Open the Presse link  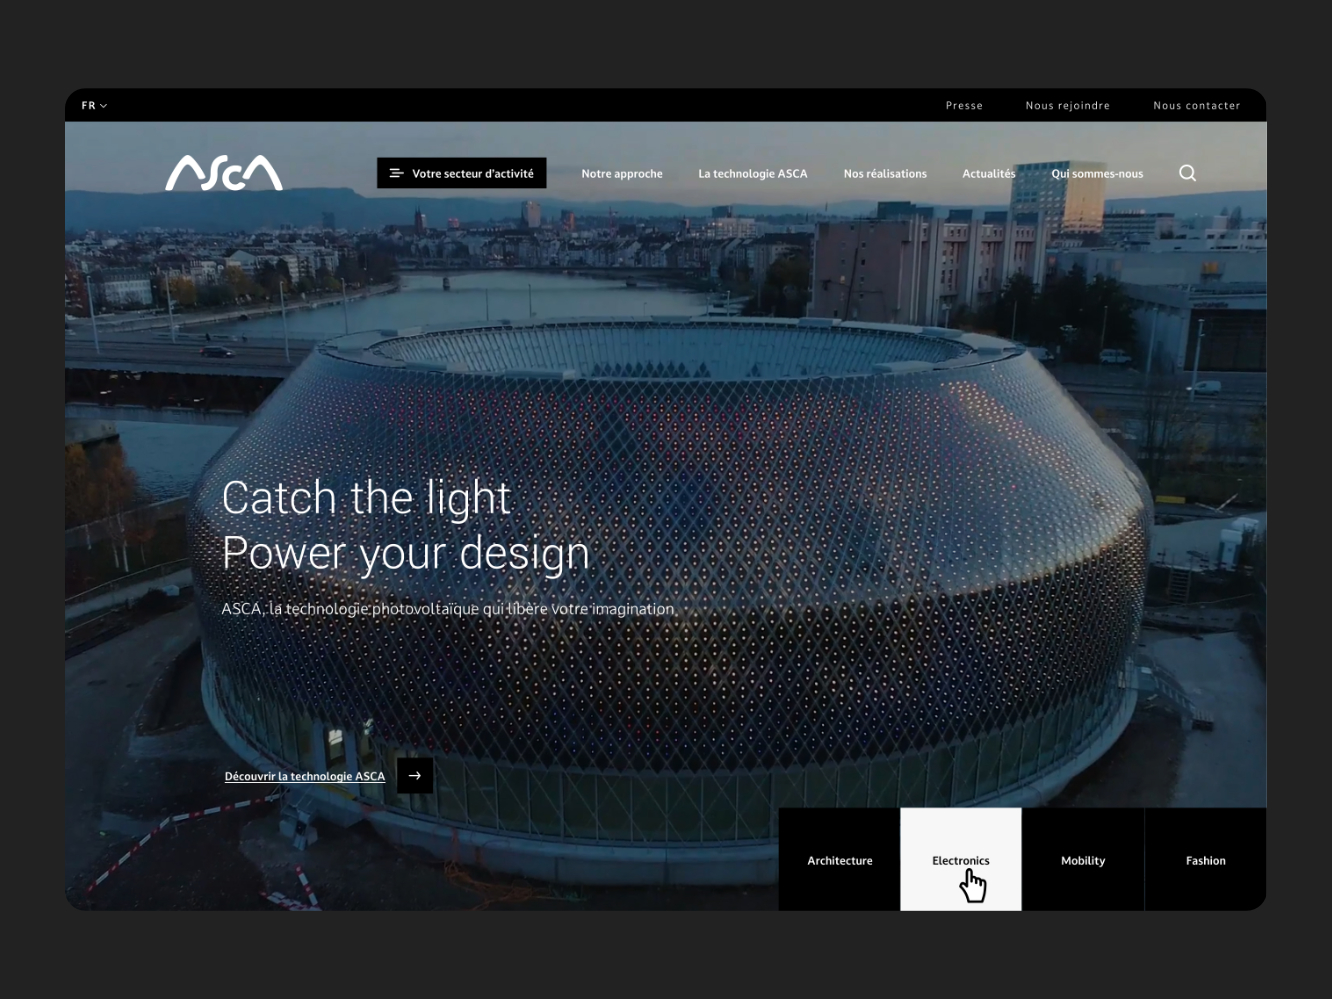coord(964,105)
